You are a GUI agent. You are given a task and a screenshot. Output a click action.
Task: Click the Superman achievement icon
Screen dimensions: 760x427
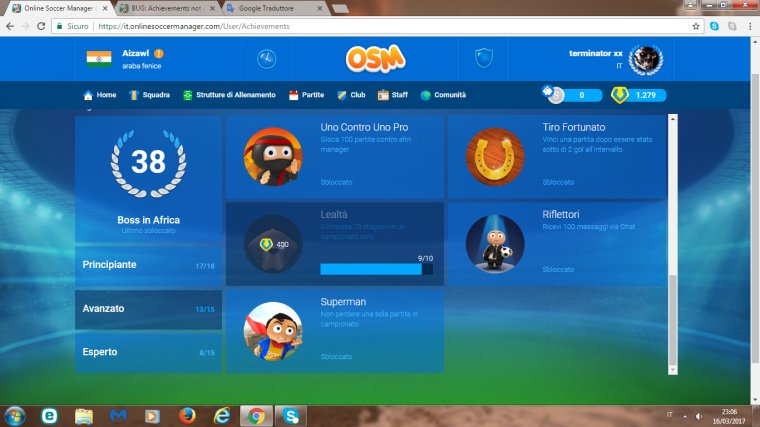273,331
